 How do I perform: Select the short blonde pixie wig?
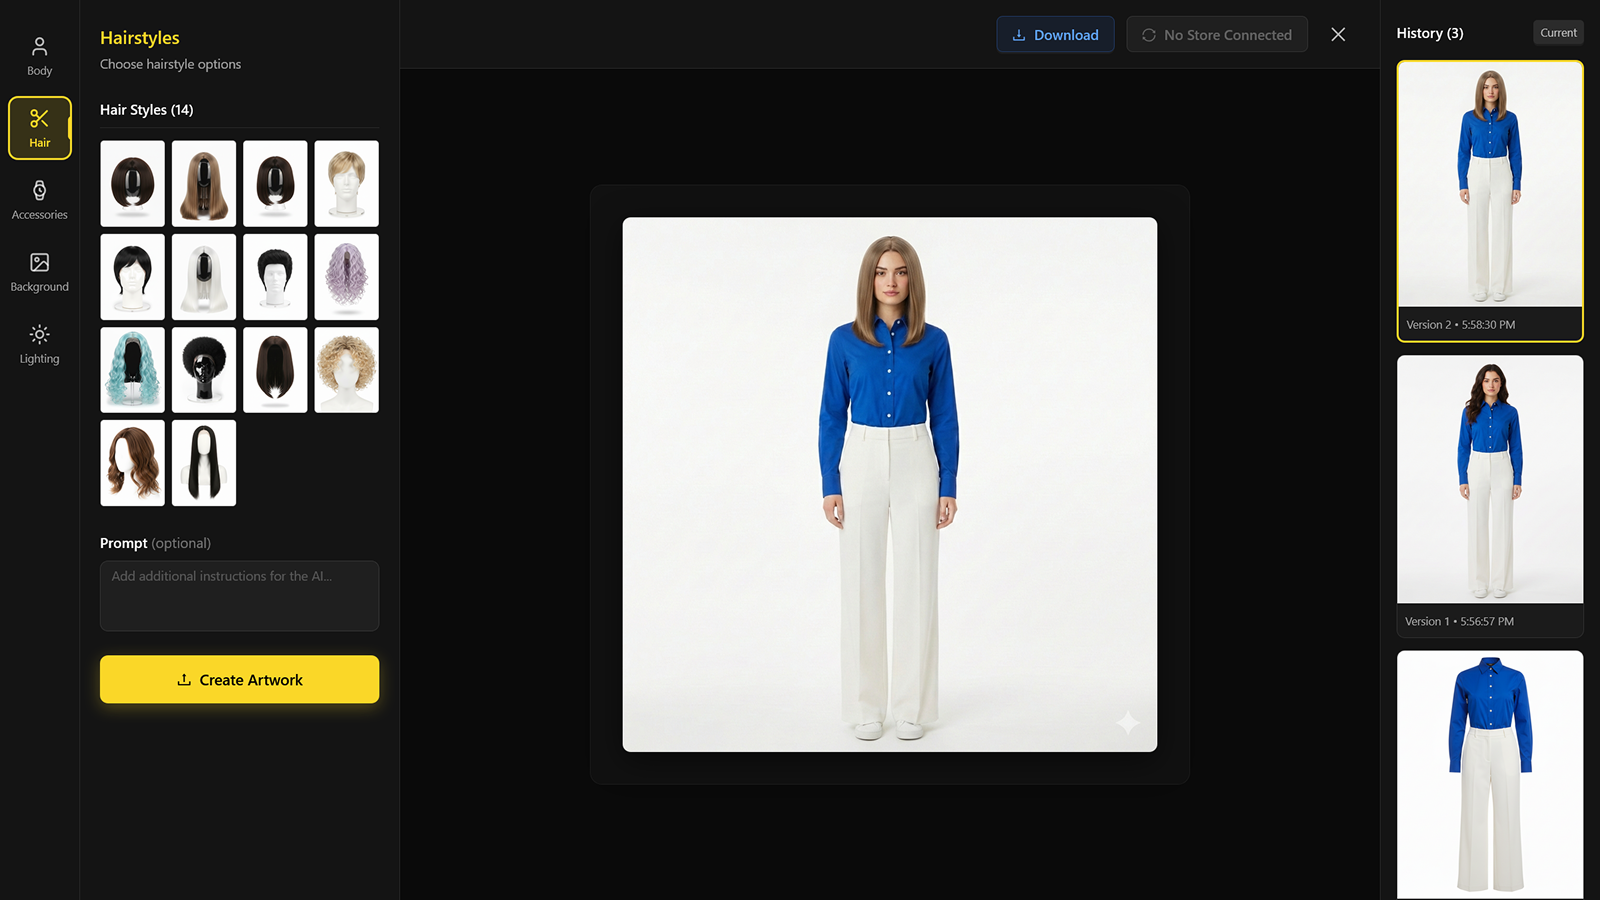click(346, 184)
